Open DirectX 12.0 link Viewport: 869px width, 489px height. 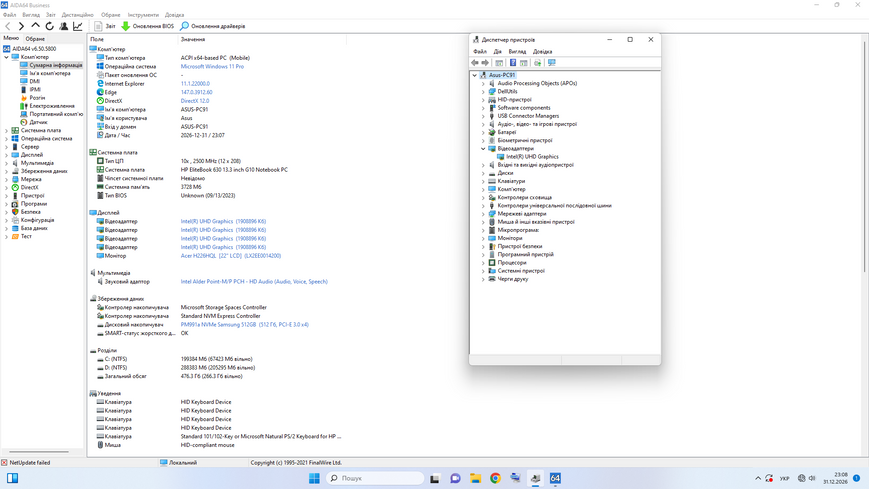[x=195, y=101]
